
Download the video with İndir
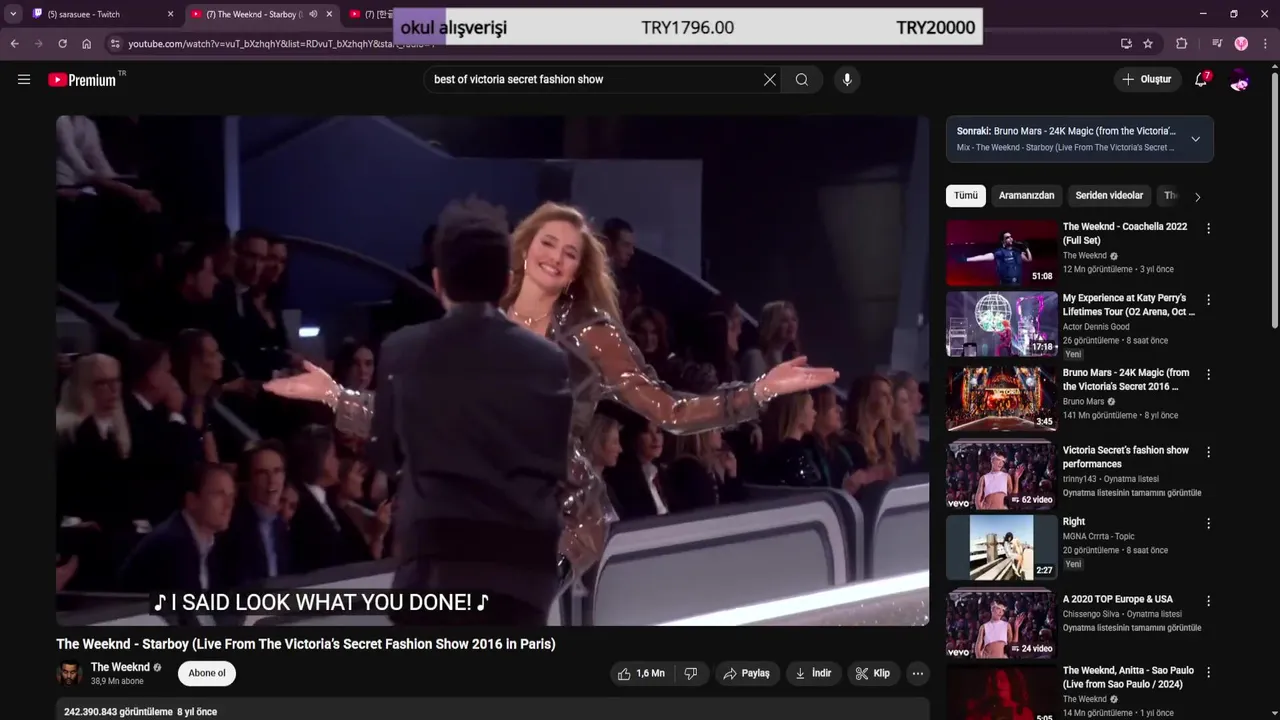coord(813,674)
